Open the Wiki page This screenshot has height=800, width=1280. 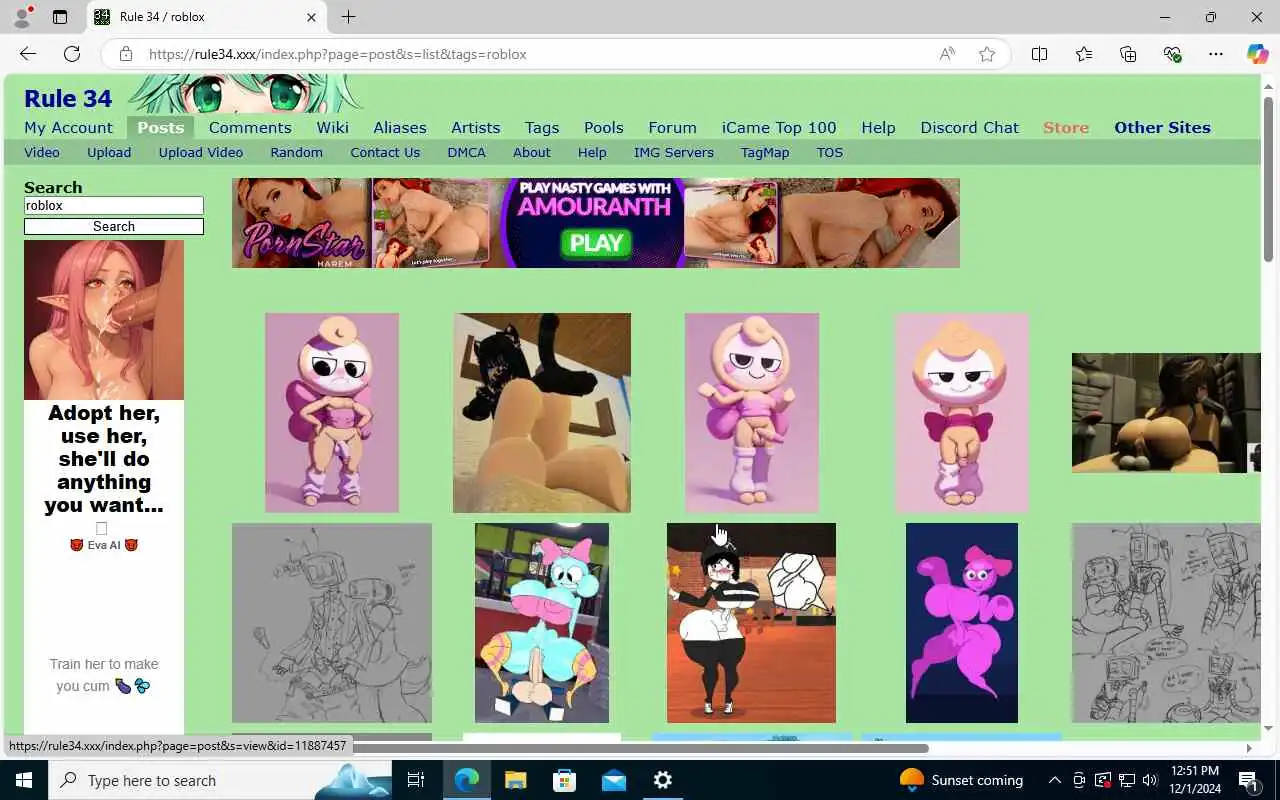click(333, 127)
